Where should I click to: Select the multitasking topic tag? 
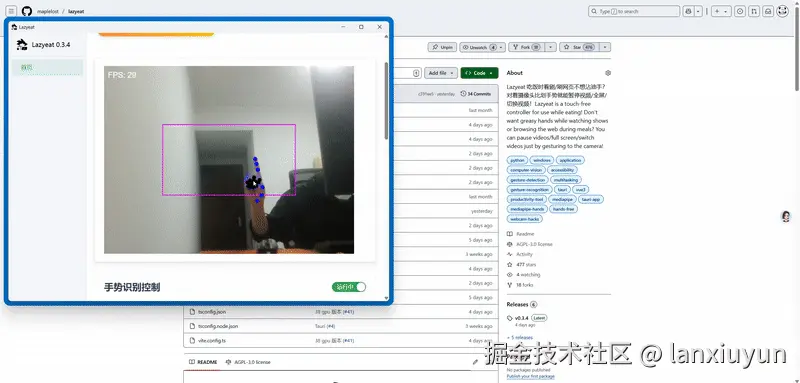pos(566,180)
